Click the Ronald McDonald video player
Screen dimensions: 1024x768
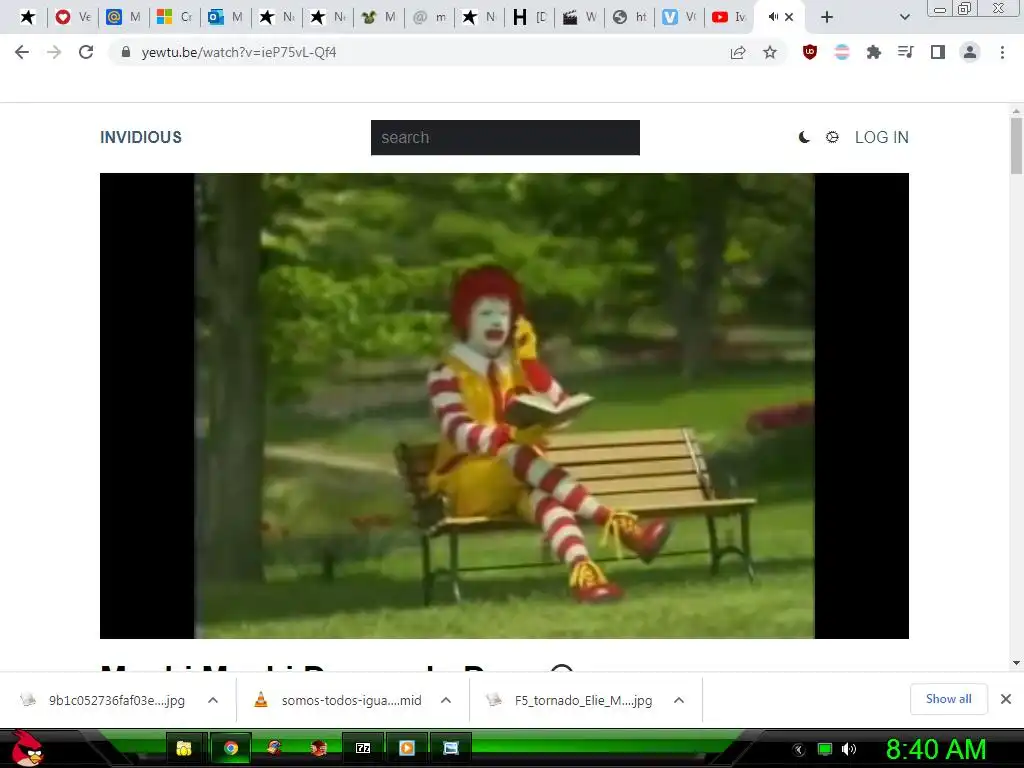[x=504, y=406]
